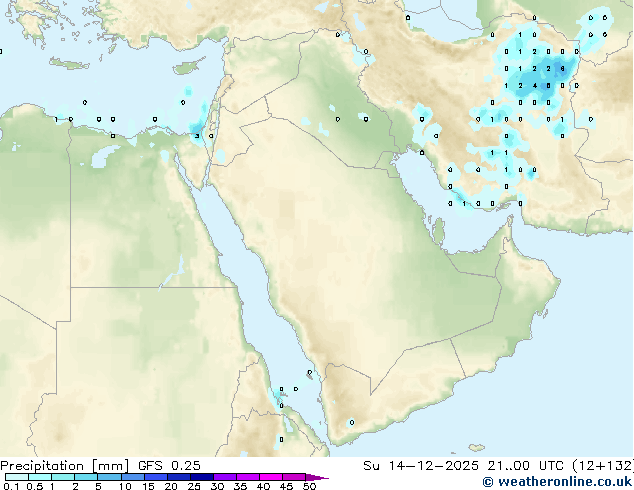
Task: Click the "[mm]" unit label
Action: (111, 466)
